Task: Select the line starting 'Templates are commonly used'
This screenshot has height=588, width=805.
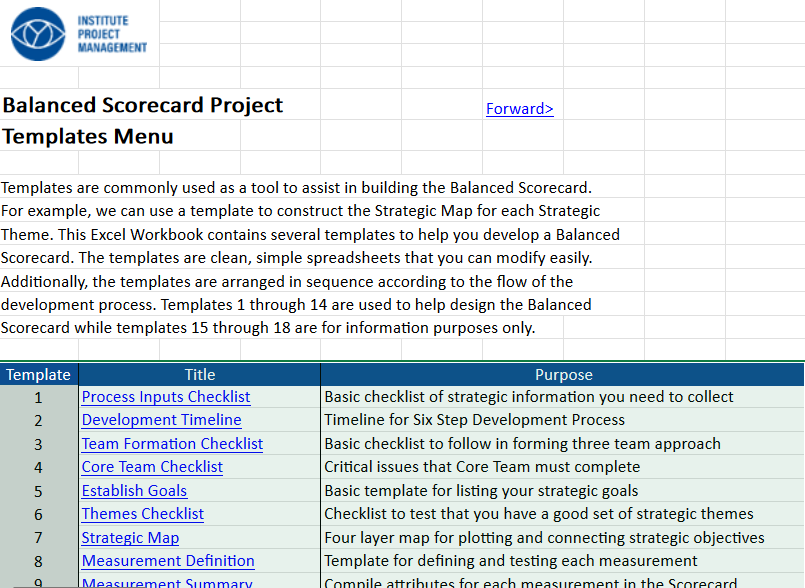Action: point(296,187)
